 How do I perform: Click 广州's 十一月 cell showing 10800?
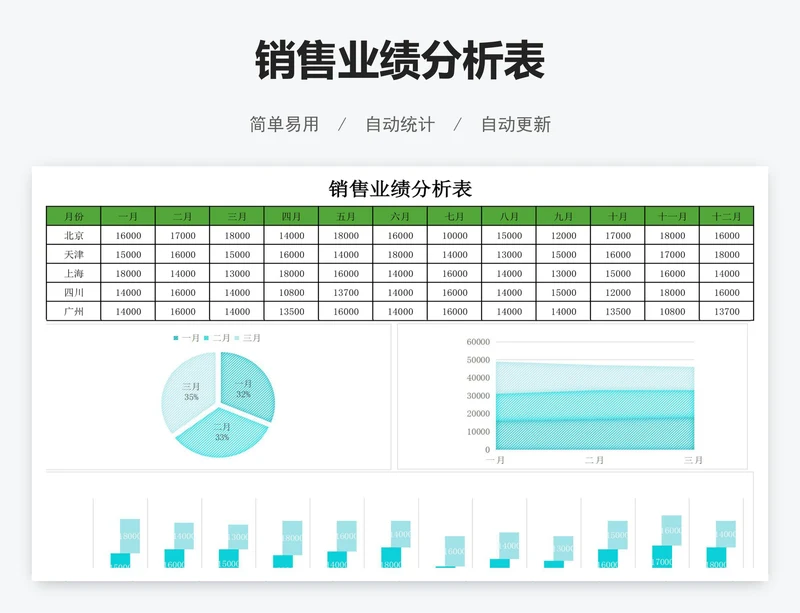[x=672, y=311]
